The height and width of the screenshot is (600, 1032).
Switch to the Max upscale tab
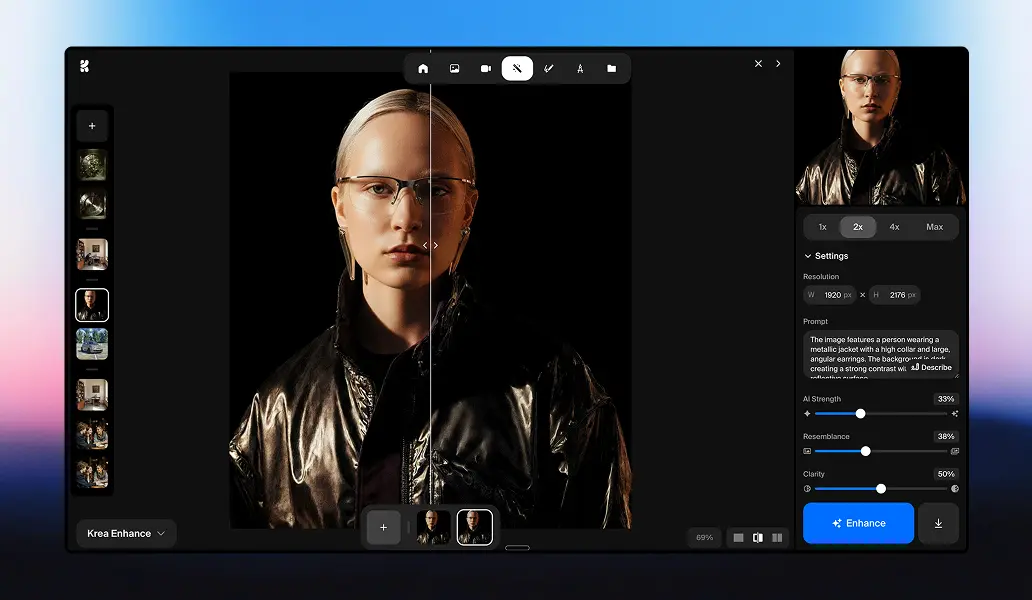934,226
